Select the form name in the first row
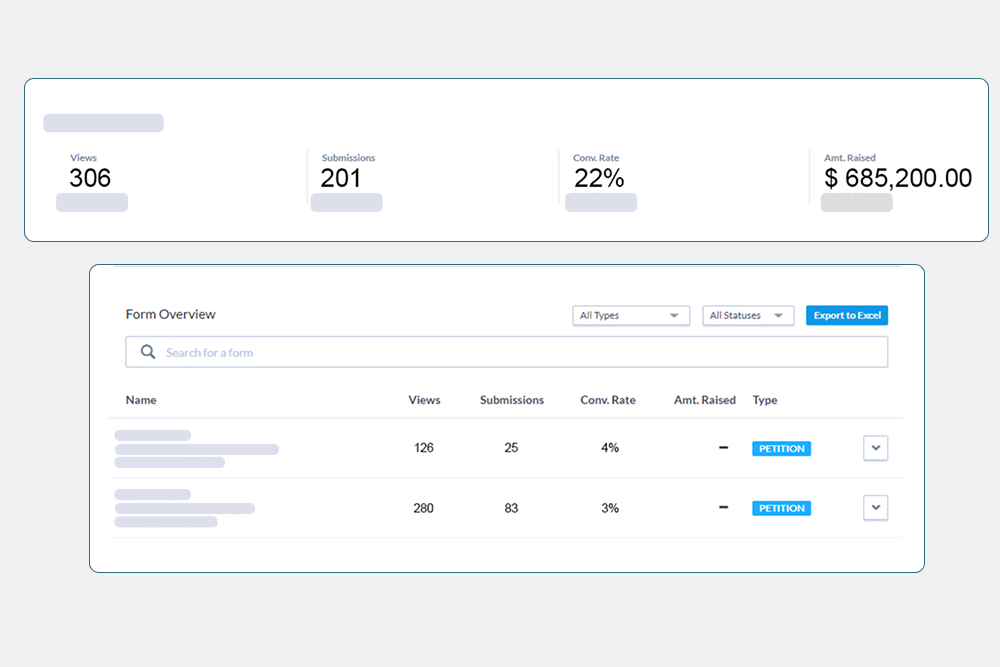 [x=196, y=449]
